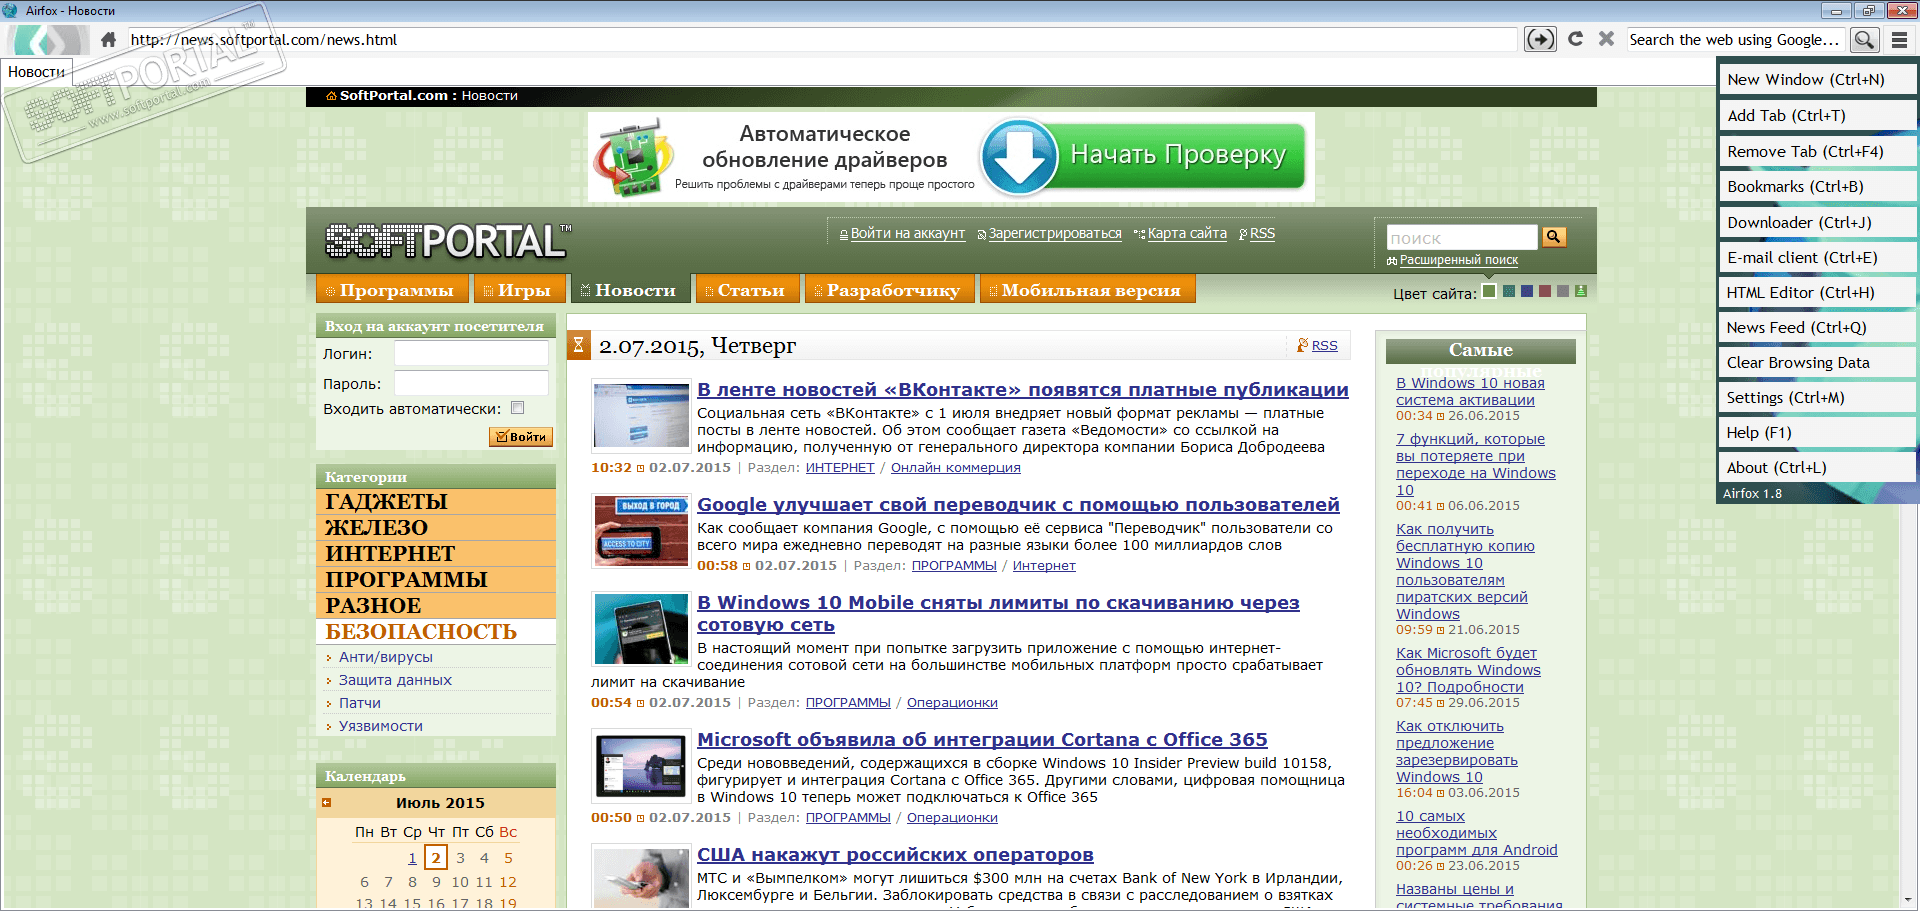Stop page loading with the X icon

coord(1606,39)
